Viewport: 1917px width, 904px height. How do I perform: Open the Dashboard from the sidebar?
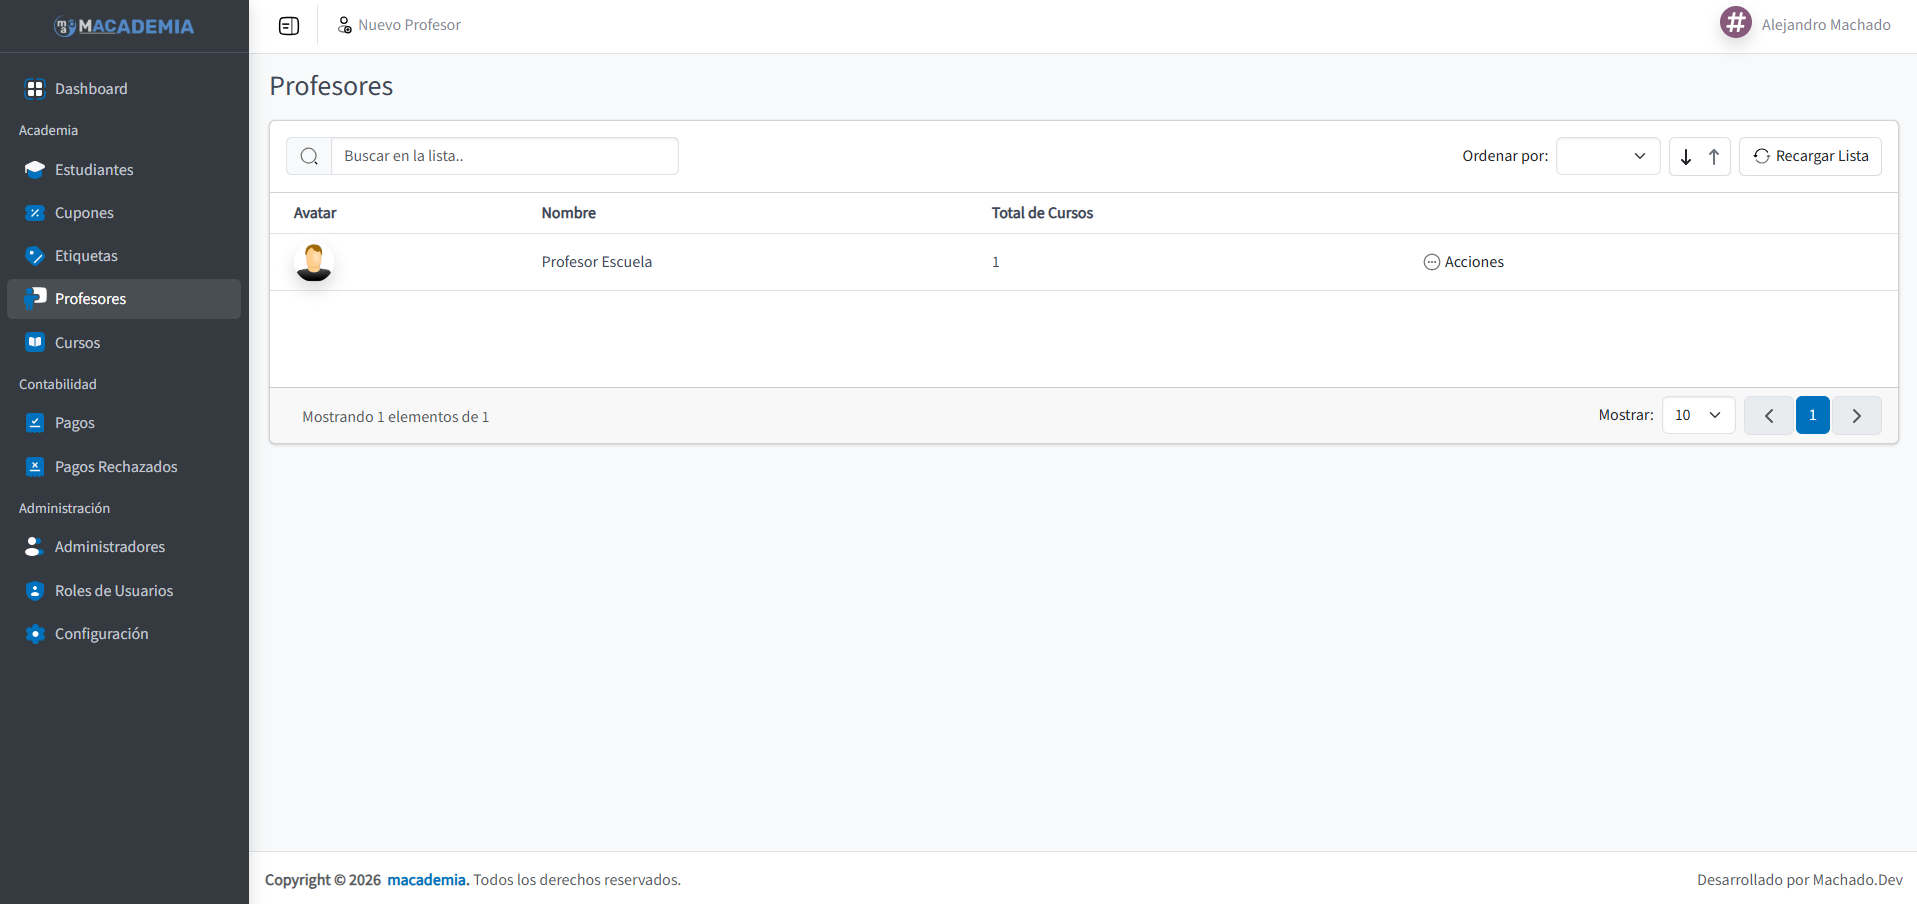pyautogui.click(x=90, y=88)
